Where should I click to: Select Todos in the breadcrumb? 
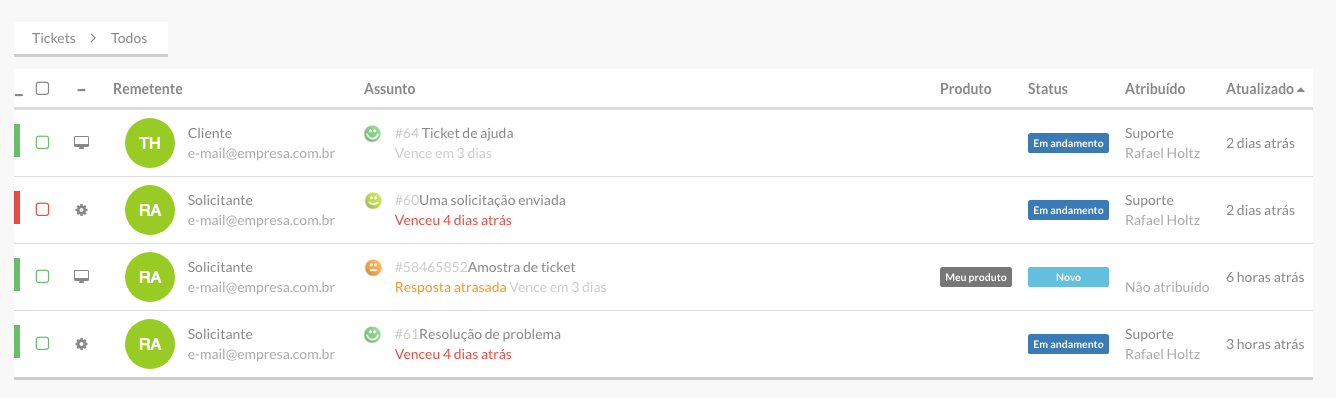[x=129, y=38]
